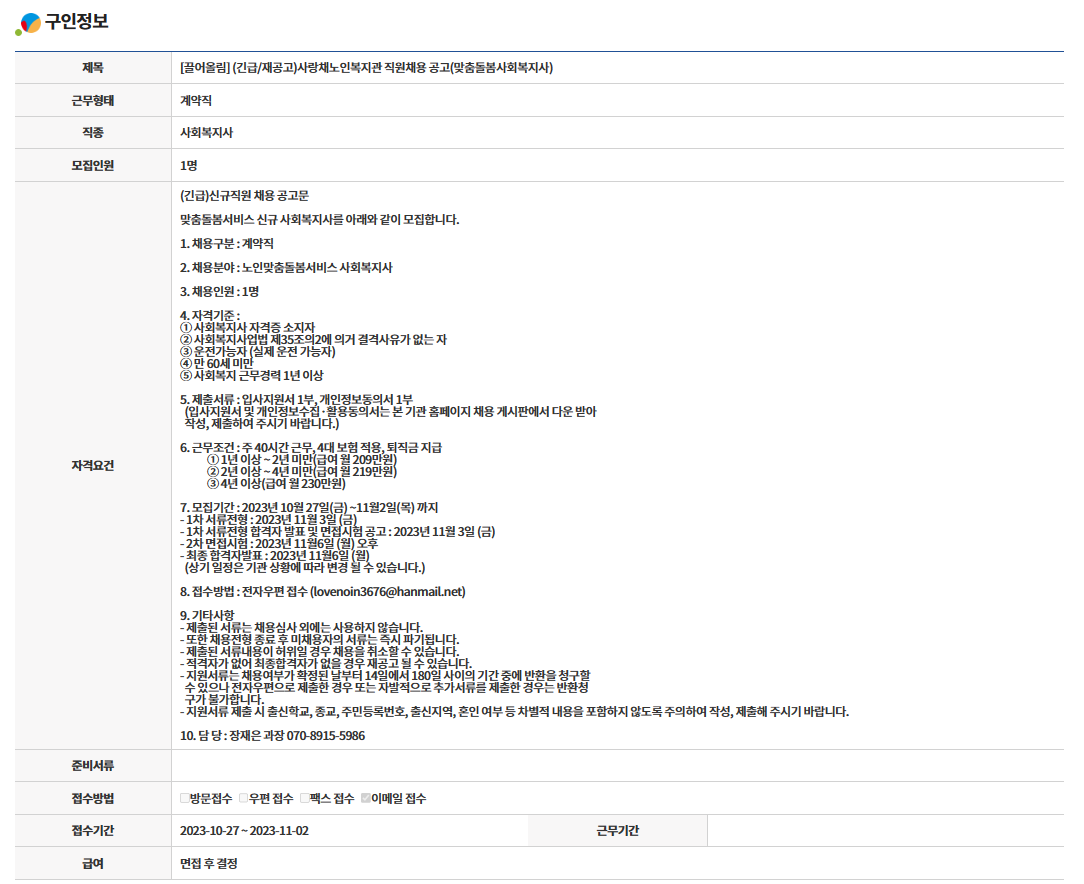Click the colorful 구인정보 logo icon
Image resolution: width=1084 pixels, height=884 pixels.
pos(28,23)
